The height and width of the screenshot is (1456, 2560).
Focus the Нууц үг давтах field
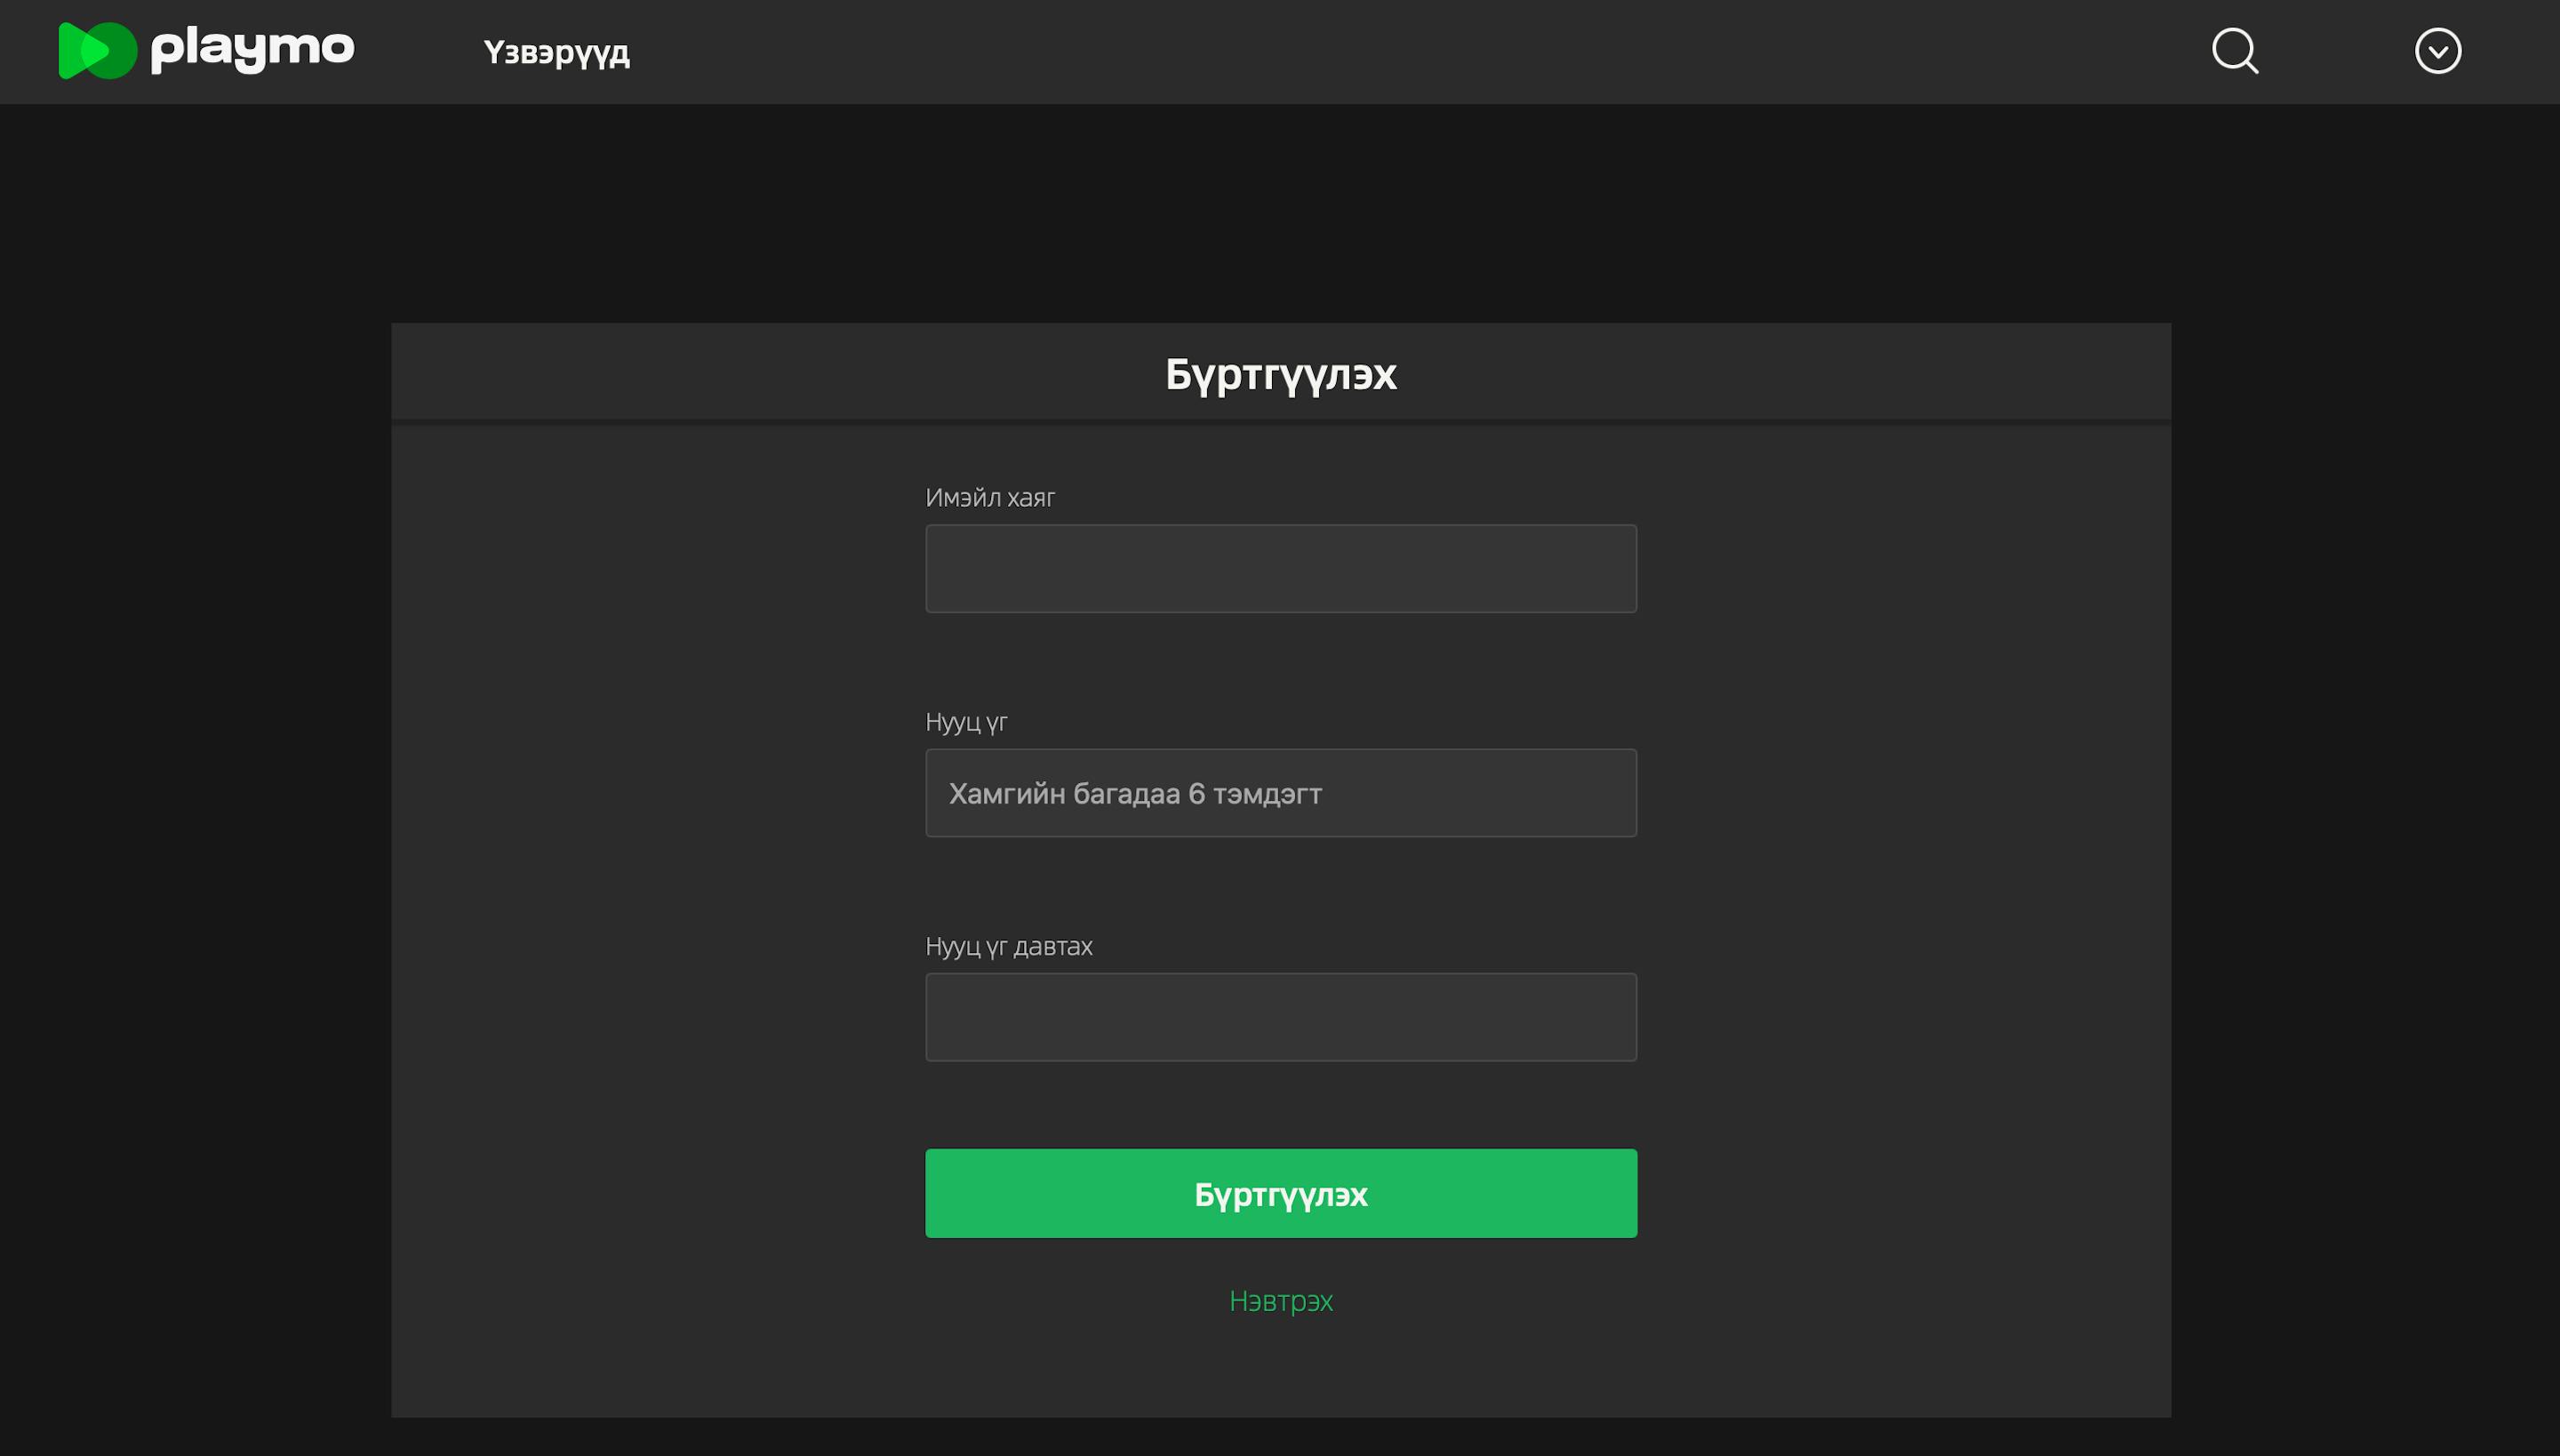pos(1280,1017)
